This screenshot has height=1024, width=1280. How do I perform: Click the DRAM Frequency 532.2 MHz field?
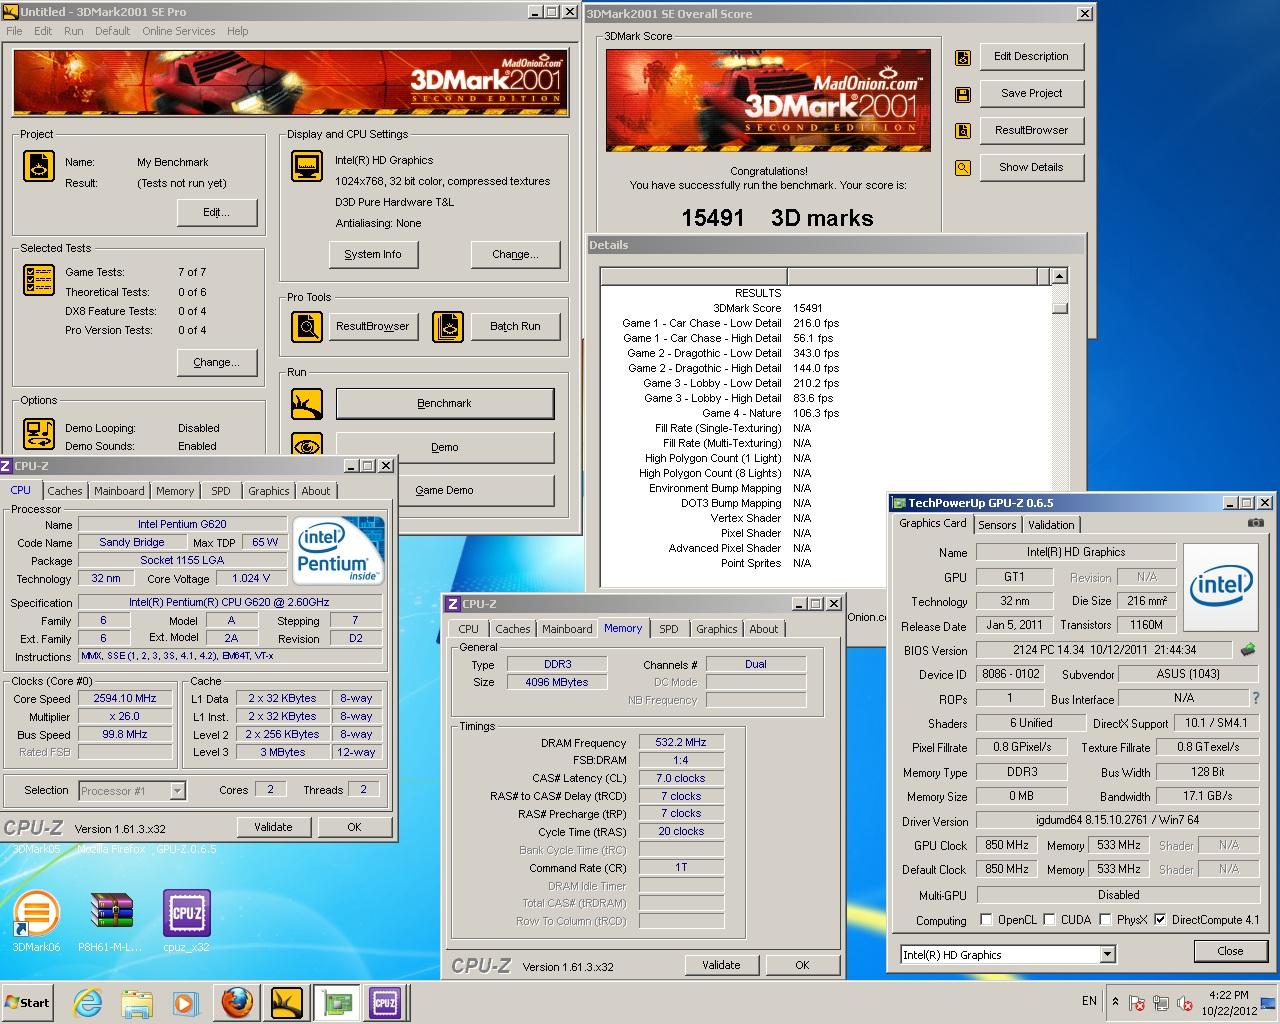click(x=681, y=743)
